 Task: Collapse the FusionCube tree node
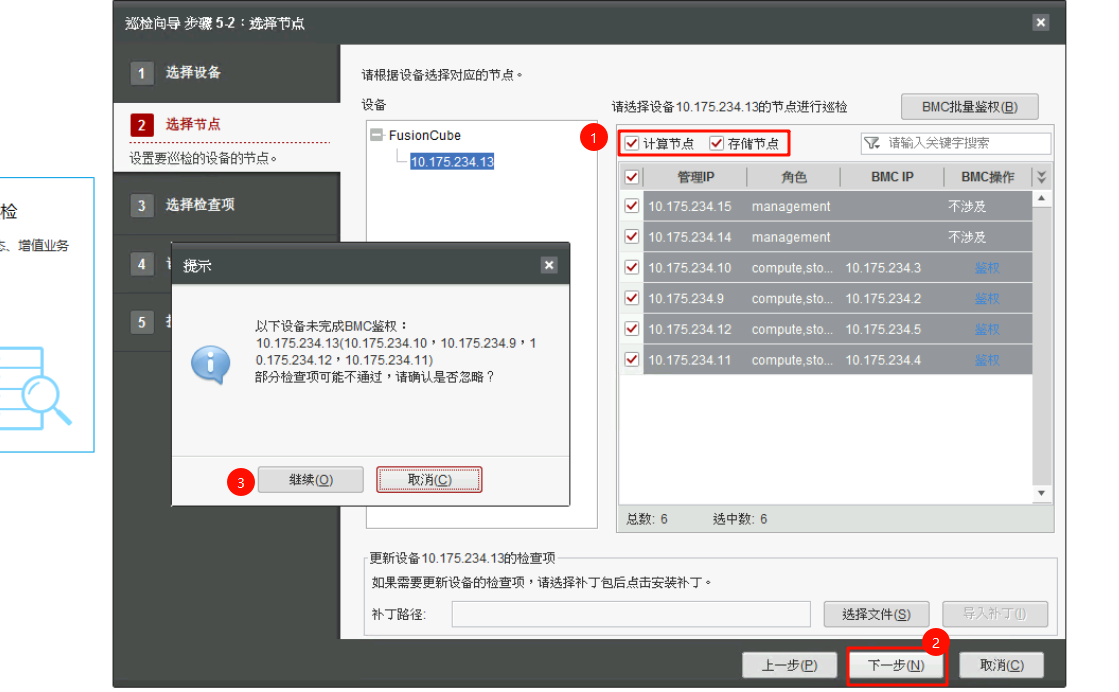[x=377, y=135]
